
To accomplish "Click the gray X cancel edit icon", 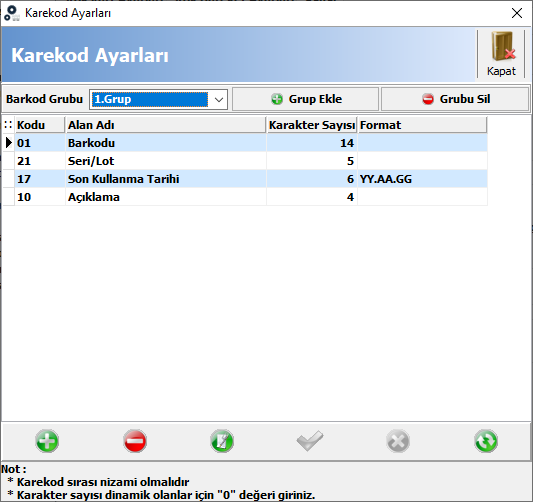I will point(398,441).
